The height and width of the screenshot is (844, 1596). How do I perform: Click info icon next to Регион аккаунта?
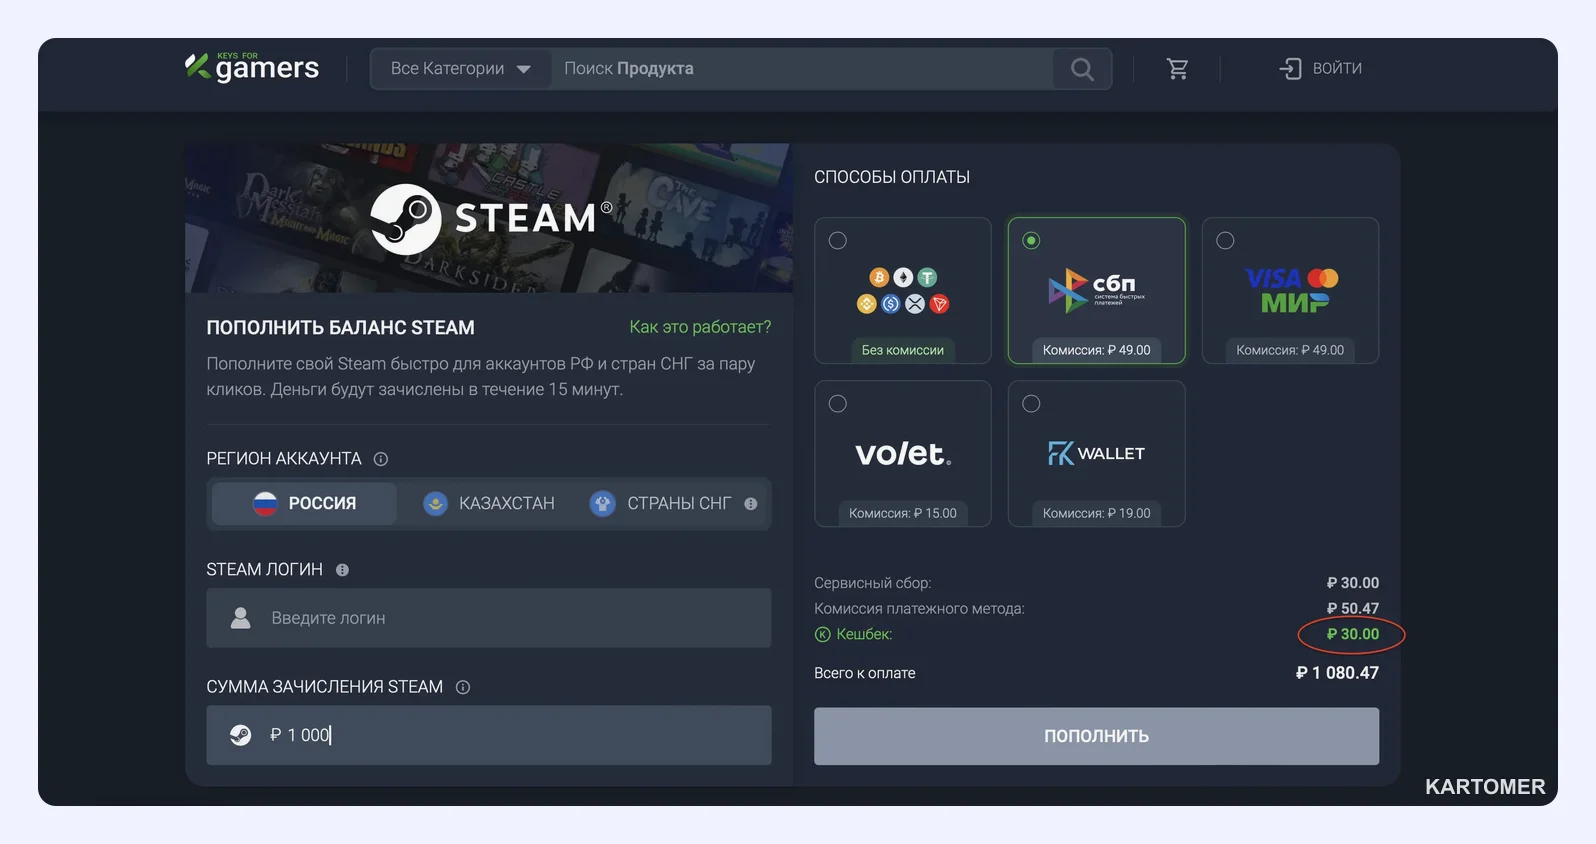click(381, 459)
